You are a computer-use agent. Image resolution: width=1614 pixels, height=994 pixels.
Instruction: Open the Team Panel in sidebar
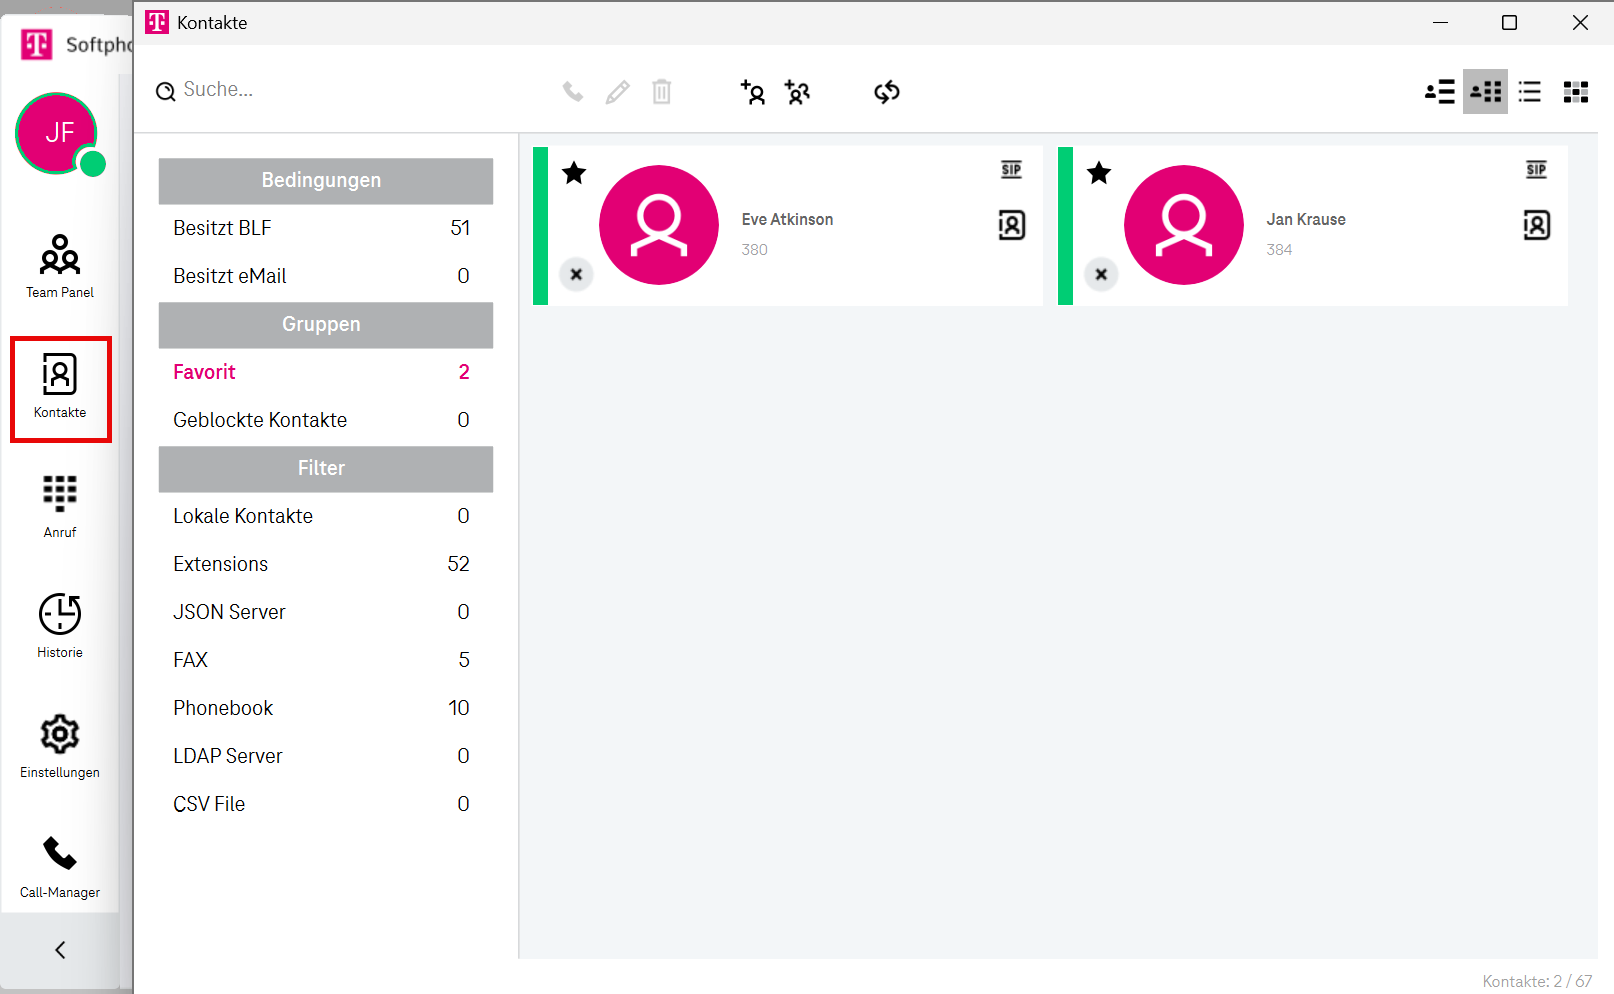(60, 266)
